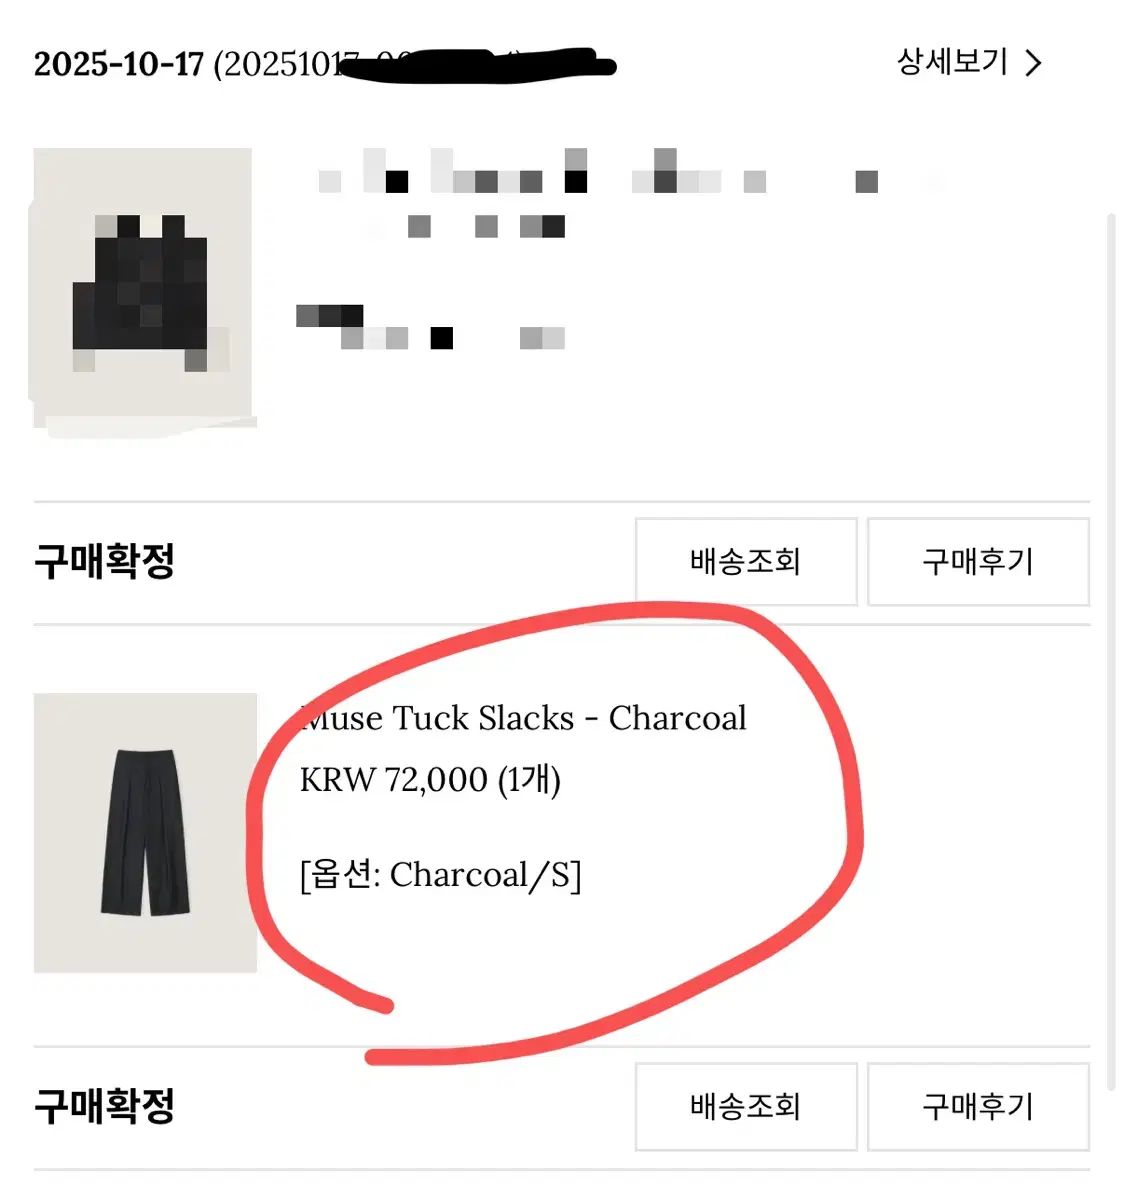Click the vertical scrollbar on the right edge
Image resolution: width=1124 pixels, height=1200 pixels.
click(1110, 650)
